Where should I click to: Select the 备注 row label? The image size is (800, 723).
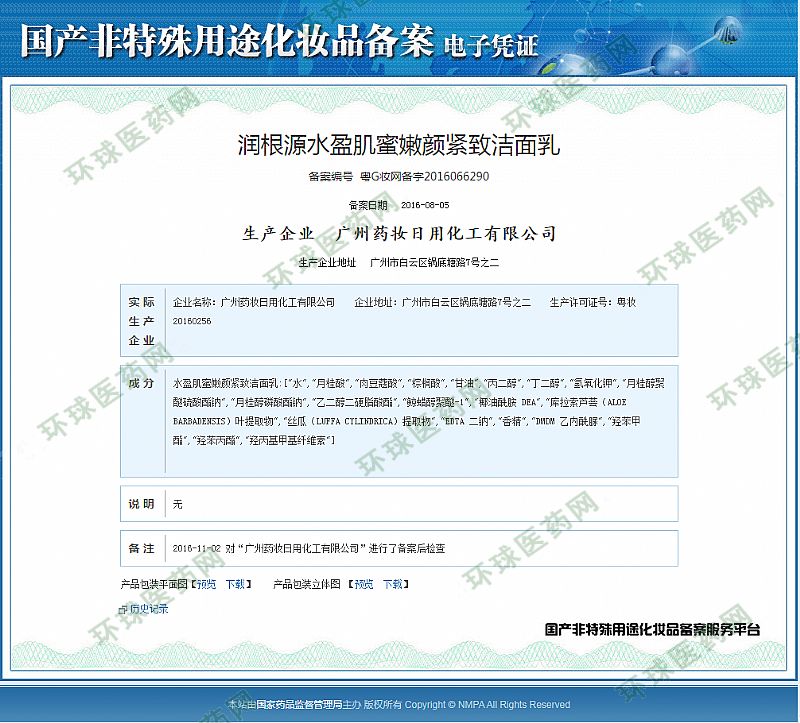pyautogui.click(x=141, y=549)
